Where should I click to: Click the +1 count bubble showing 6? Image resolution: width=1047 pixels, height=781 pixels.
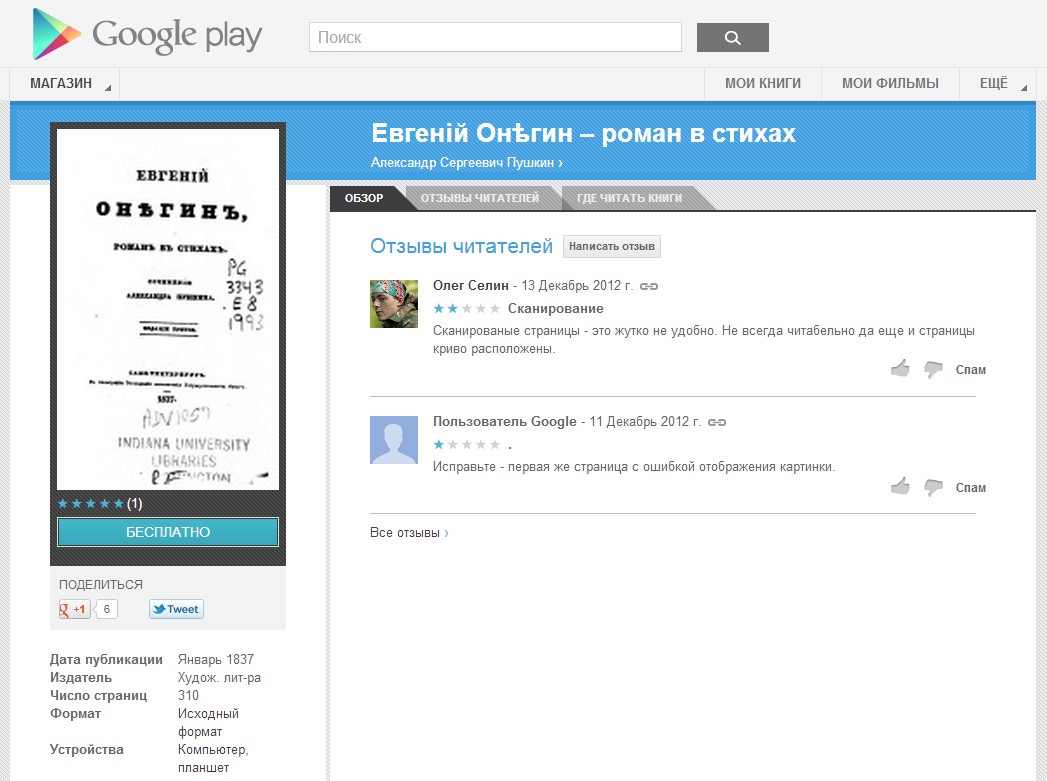[107, 609]
